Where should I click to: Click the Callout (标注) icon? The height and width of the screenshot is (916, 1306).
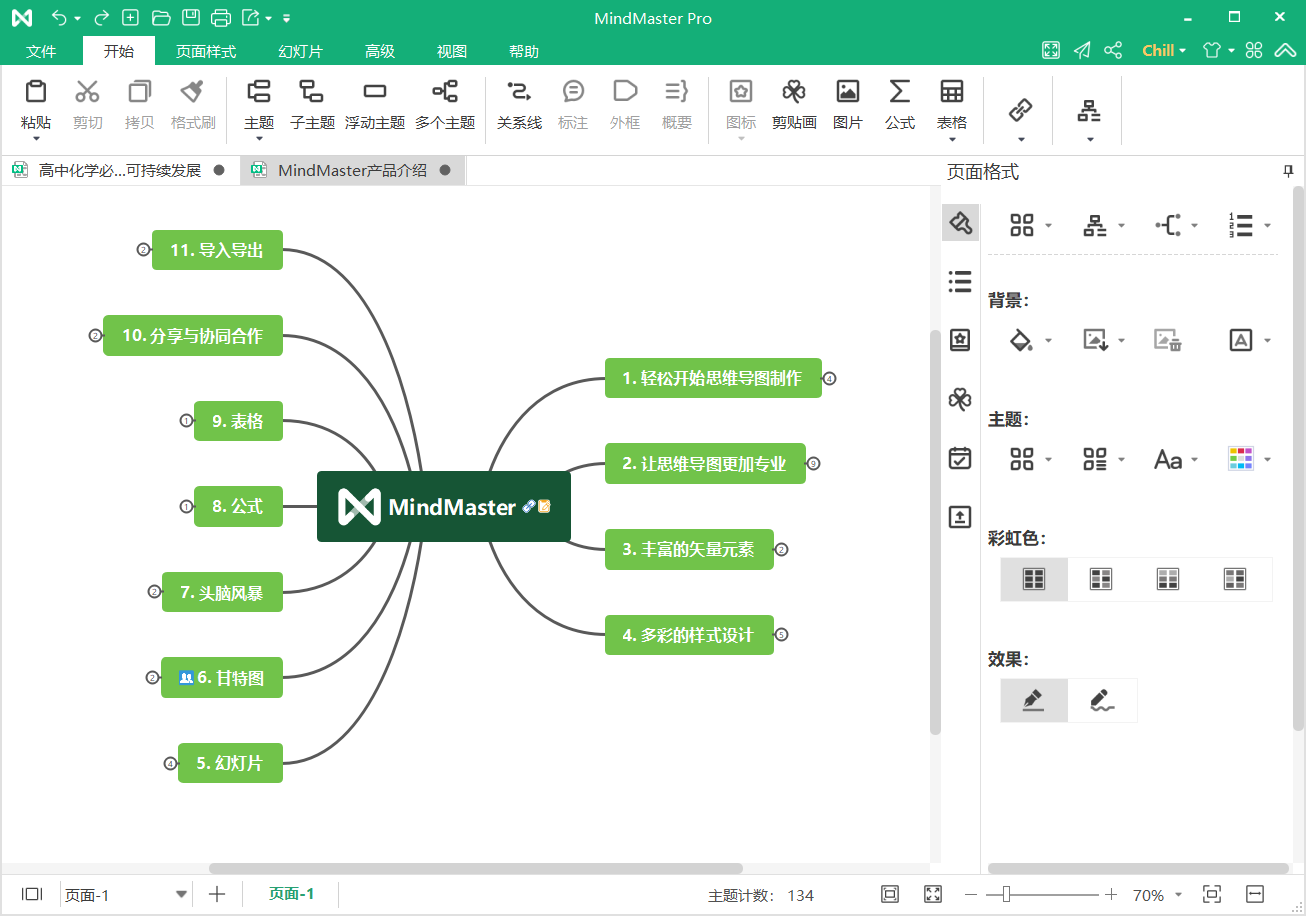pos(573,92)
